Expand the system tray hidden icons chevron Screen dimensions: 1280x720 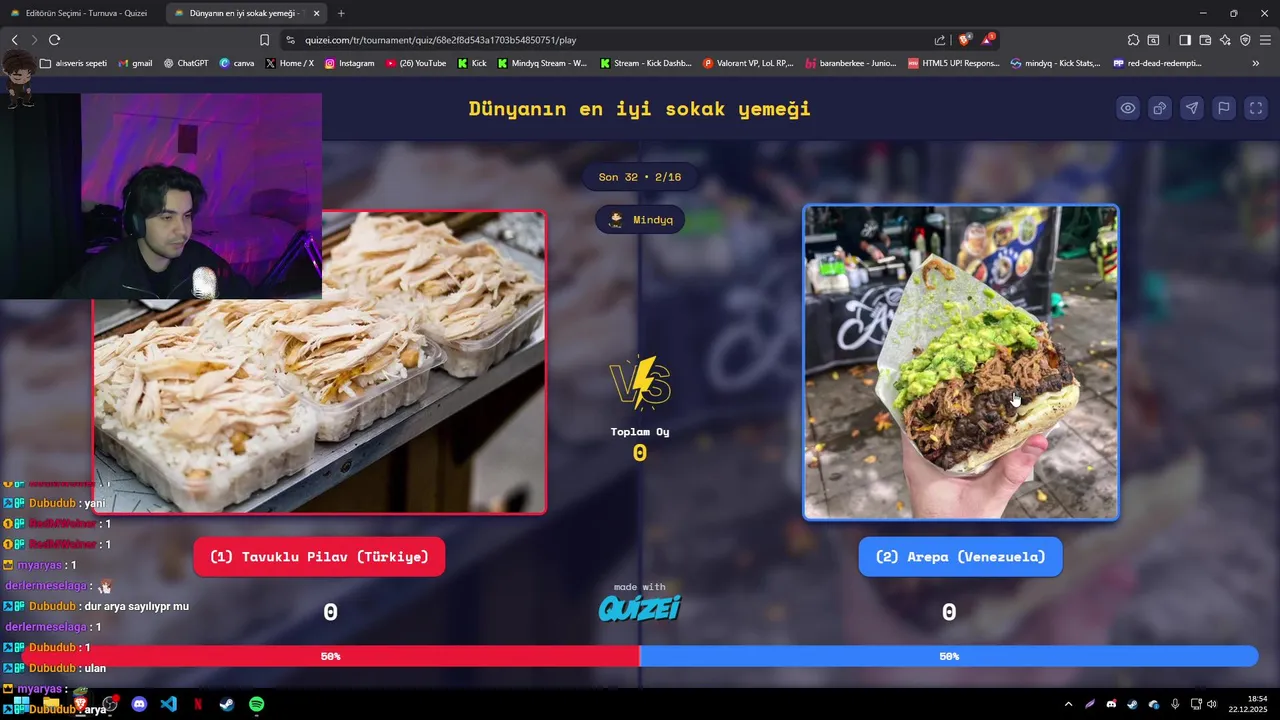tap(1068, 704)
